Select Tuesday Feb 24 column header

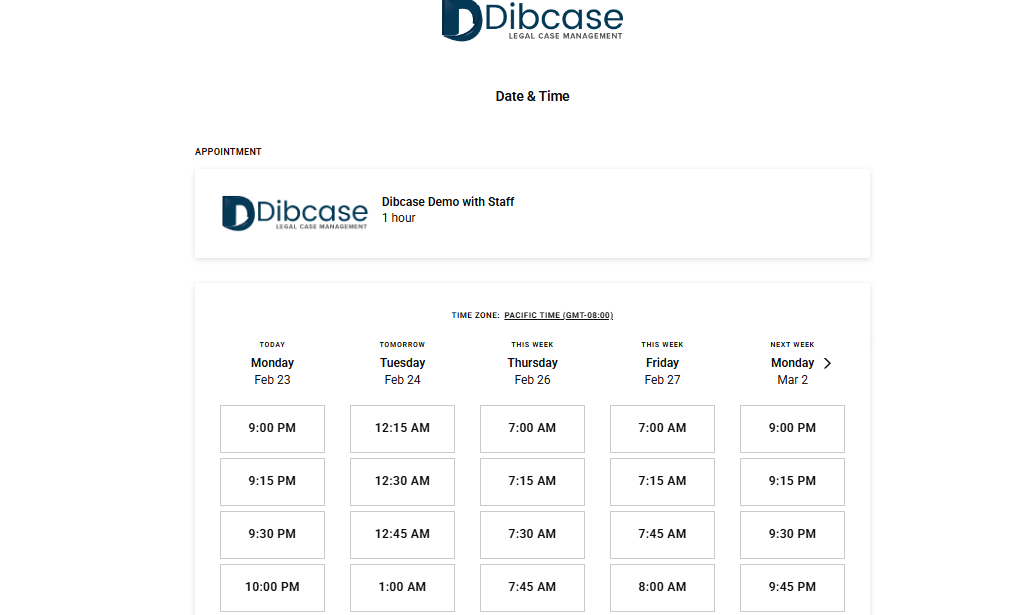(402, 363)
